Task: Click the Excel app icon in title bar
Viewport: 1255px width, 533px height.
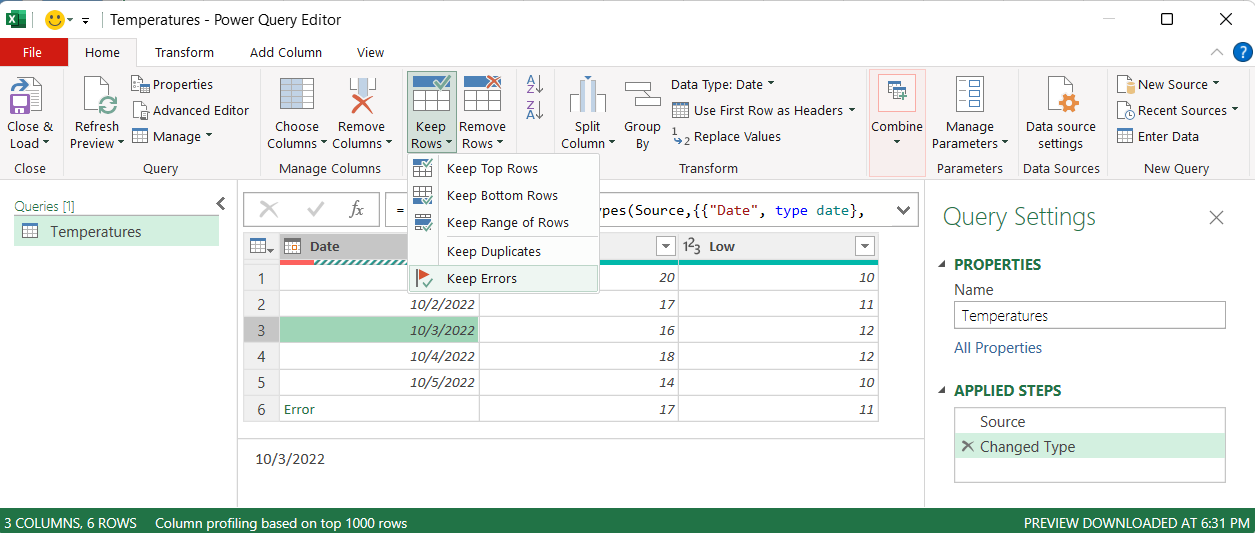Action: point(17,19)
